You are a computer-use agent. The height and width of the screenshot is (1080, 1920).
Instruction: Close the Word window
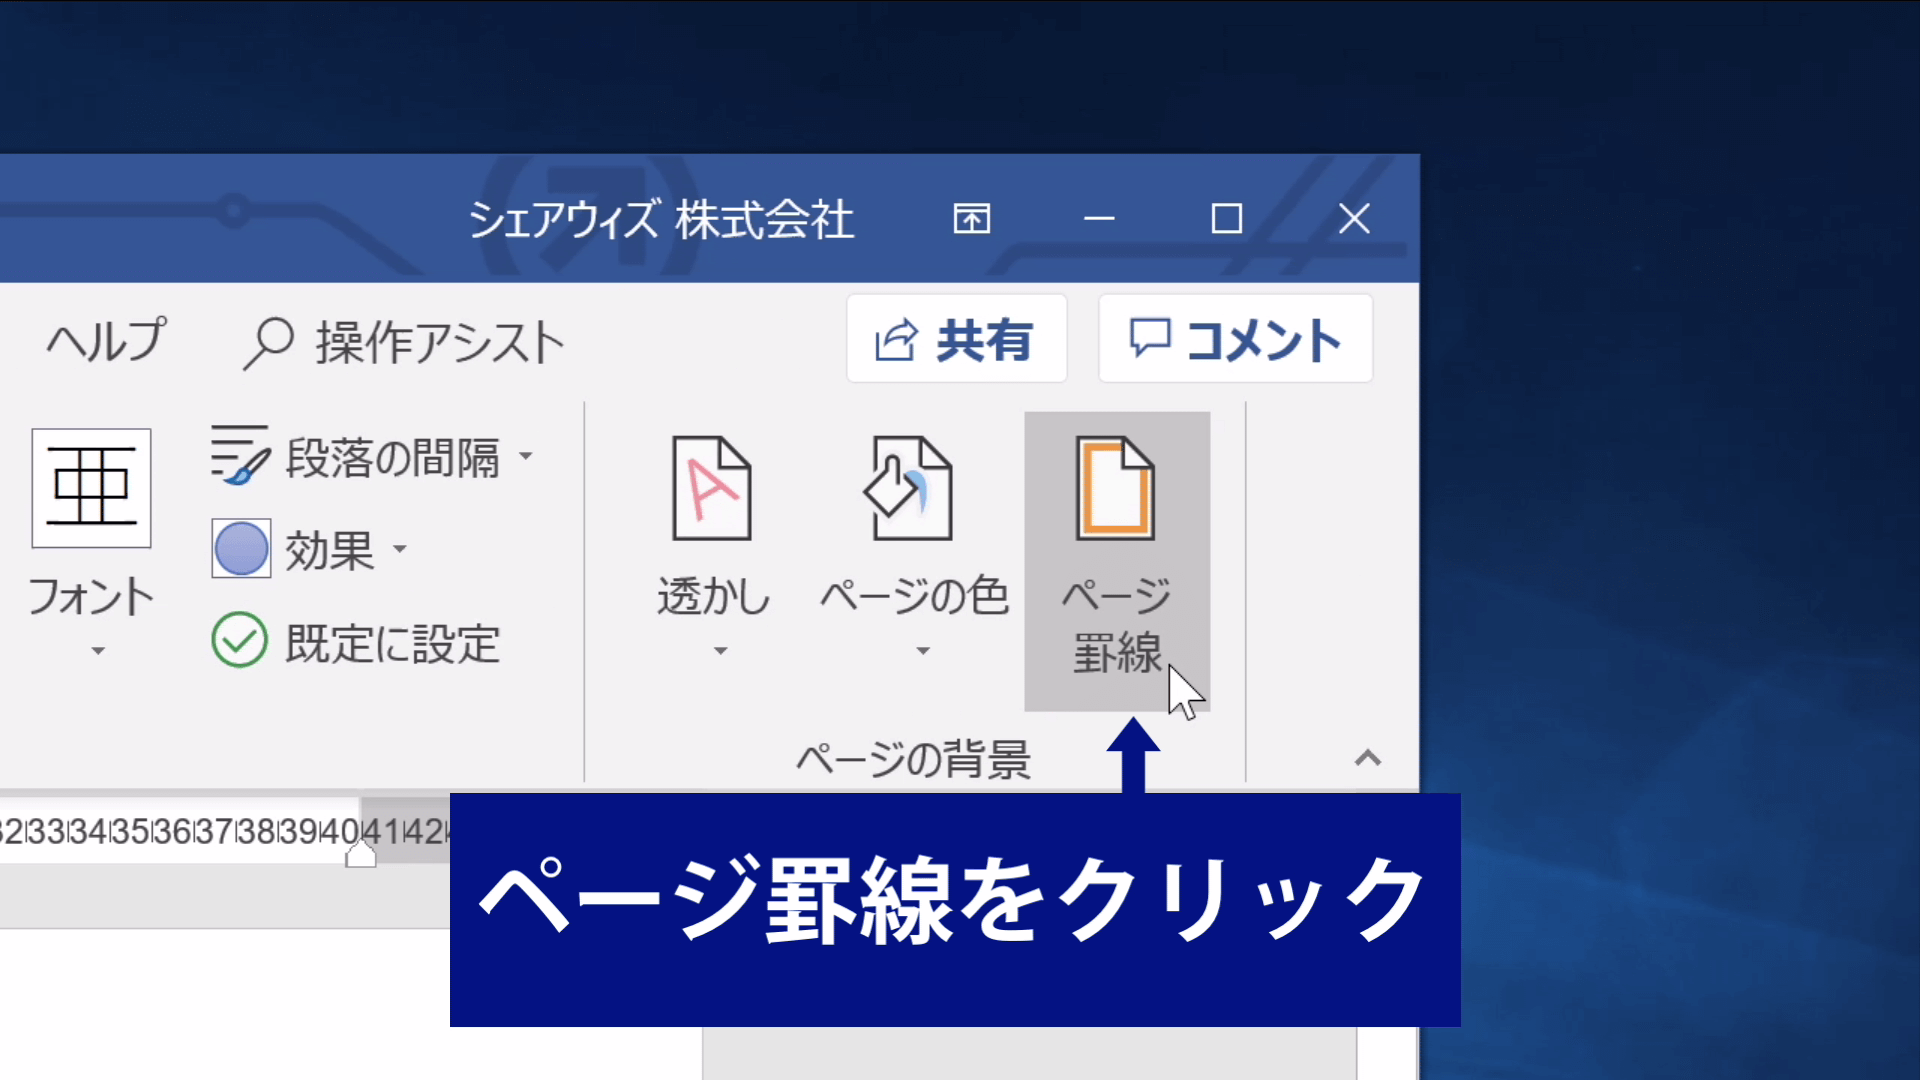click(x=1355, y=218)
